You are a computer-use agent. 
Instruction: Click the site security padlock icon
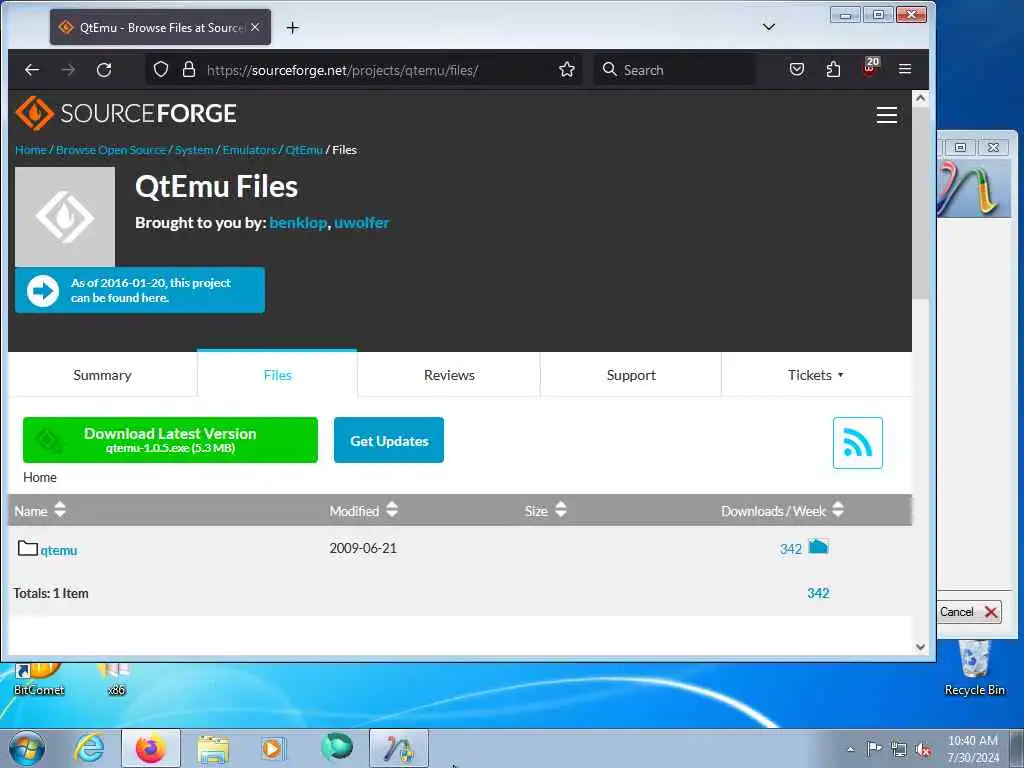(189, 69)
